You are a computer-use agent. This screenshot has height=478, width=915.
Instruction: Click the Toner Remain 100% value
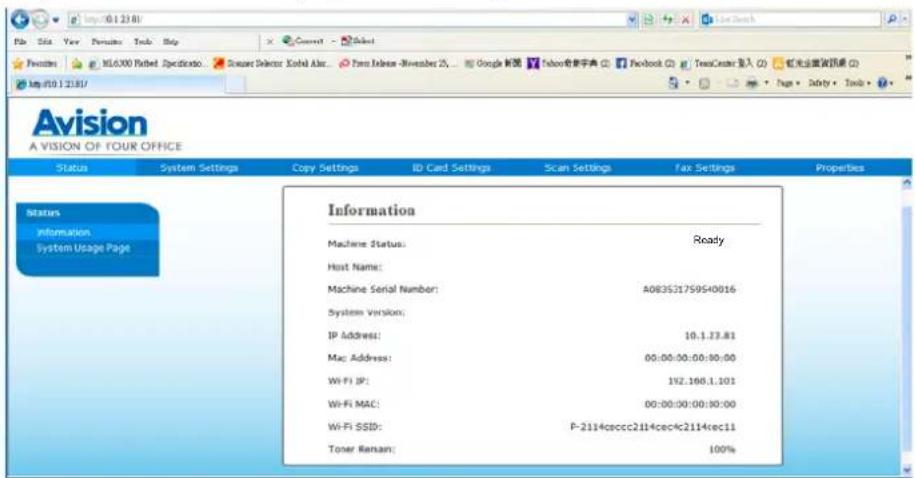coord(722,449)
